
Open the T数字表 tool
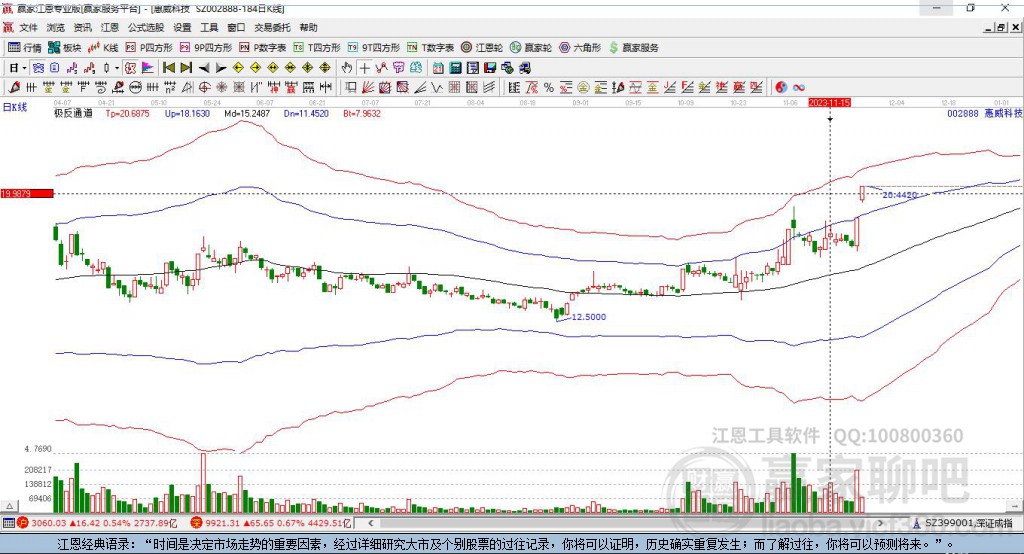coord(430,48)
